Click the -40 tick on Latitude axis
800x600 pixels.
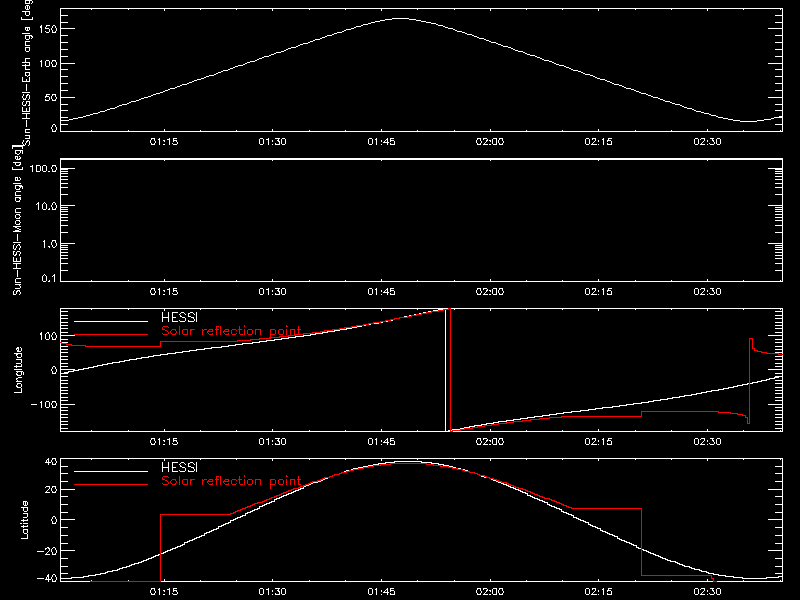pos(47,578)
